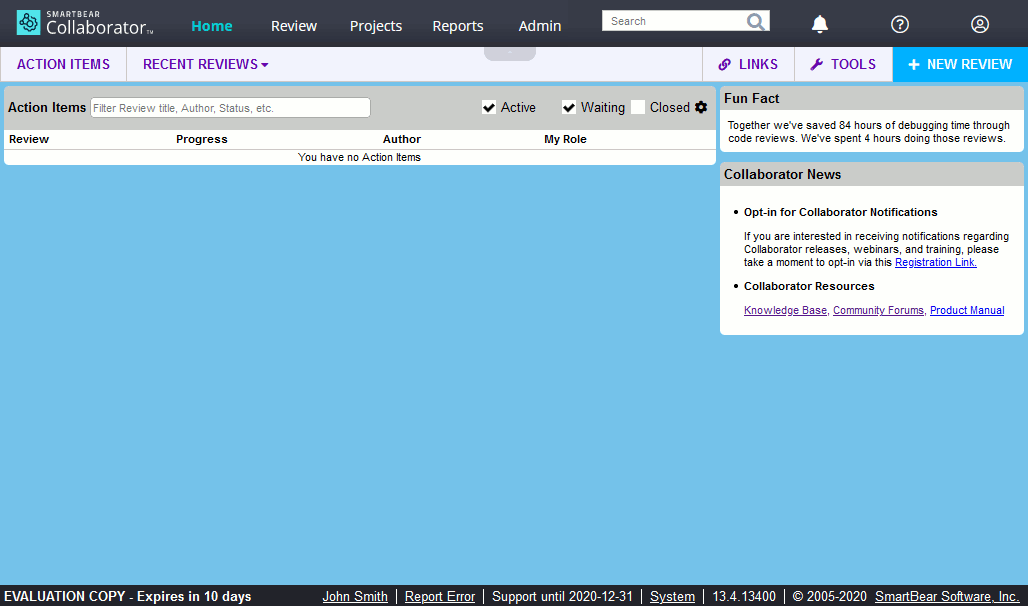This screenshot has height=606, width=1028.
Task: Click the NEW REVIEW button
Action: coord(959,64)
